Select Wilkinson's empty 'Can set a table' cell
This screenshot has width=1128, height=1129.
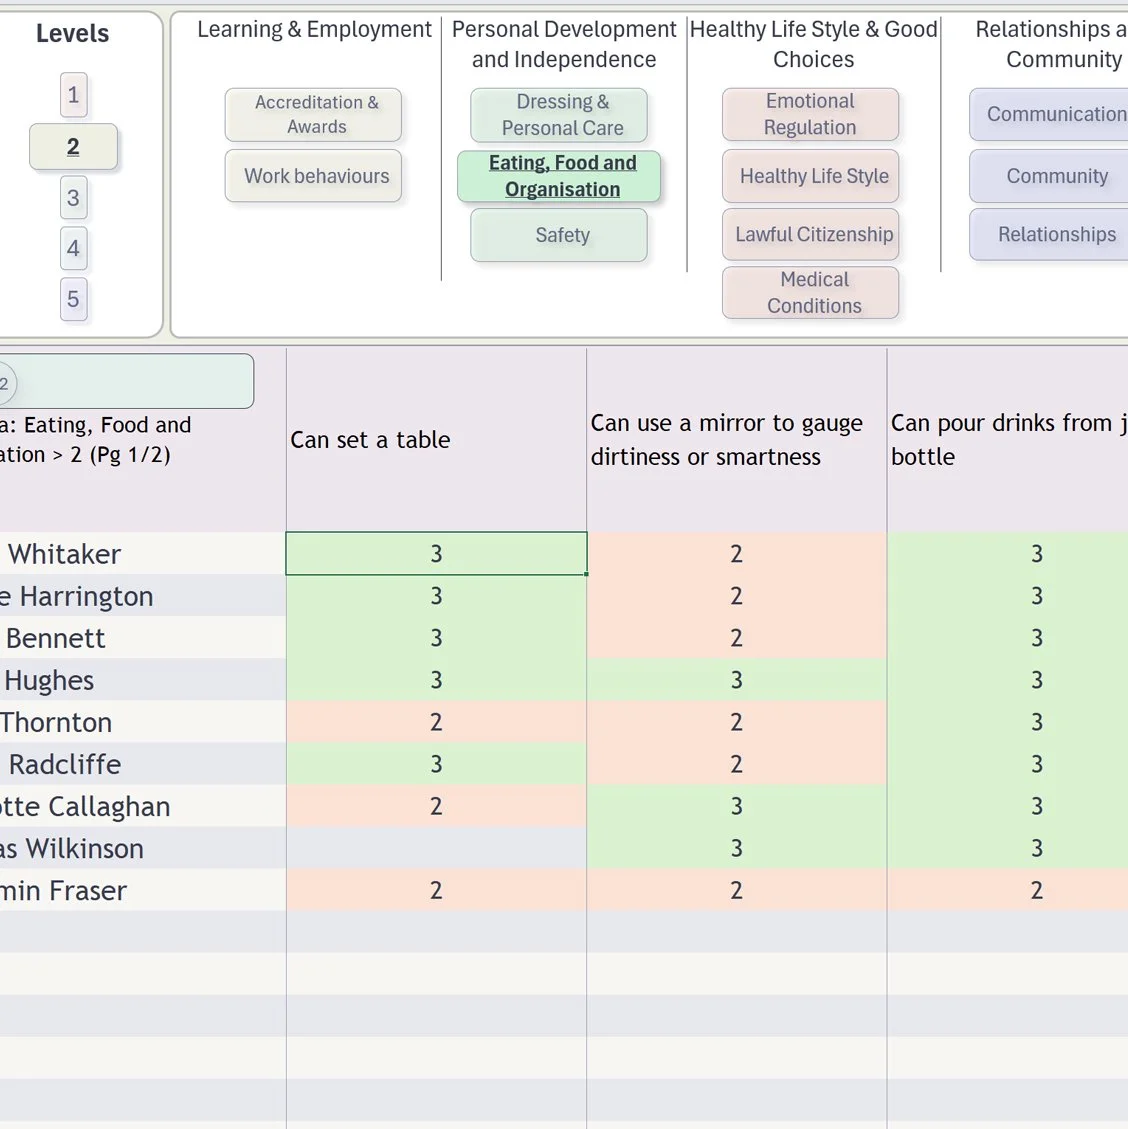click(436, 848)
